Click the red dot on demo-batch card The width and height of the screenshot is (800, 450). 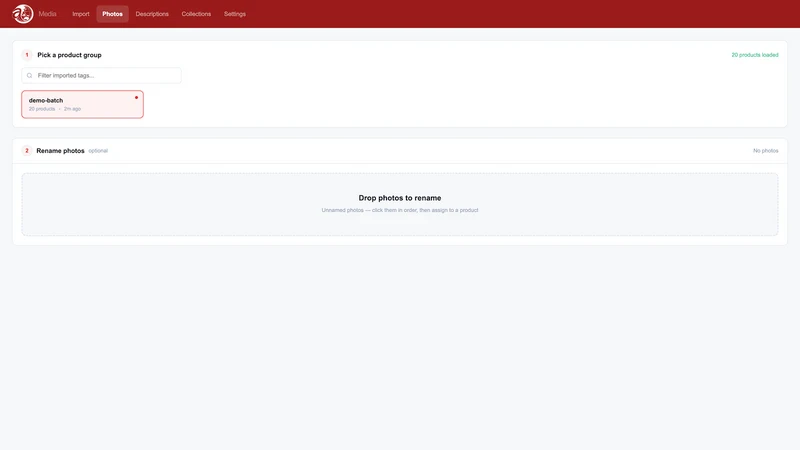[136, 97]
